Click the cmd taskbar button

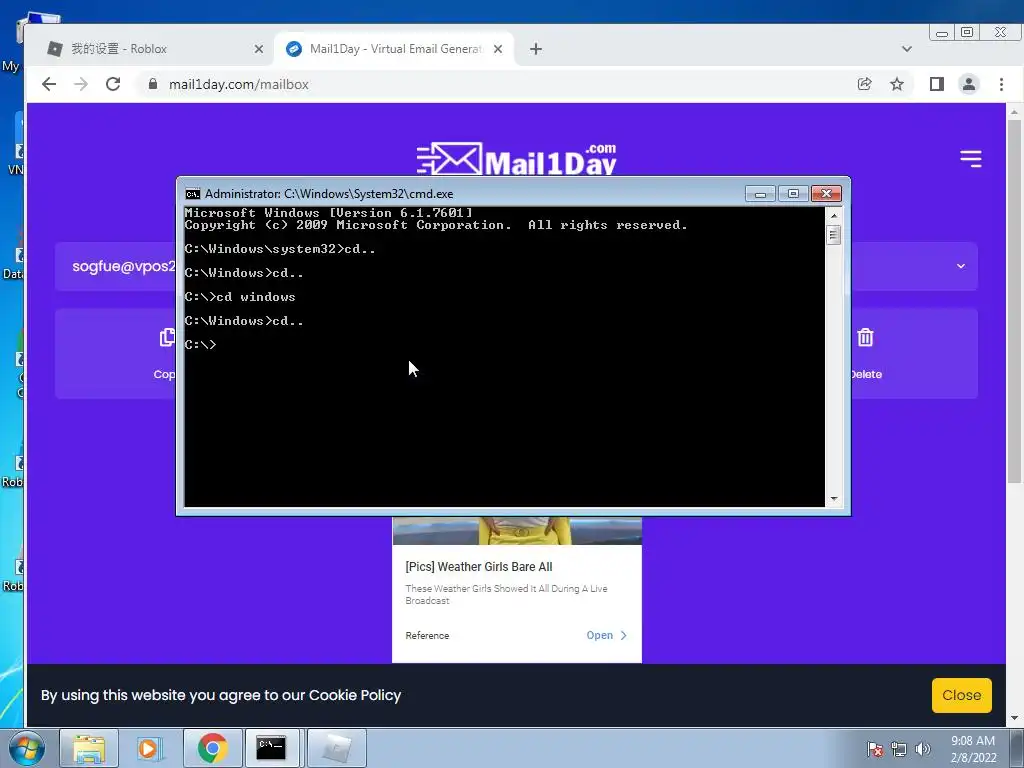pos(272,748)
